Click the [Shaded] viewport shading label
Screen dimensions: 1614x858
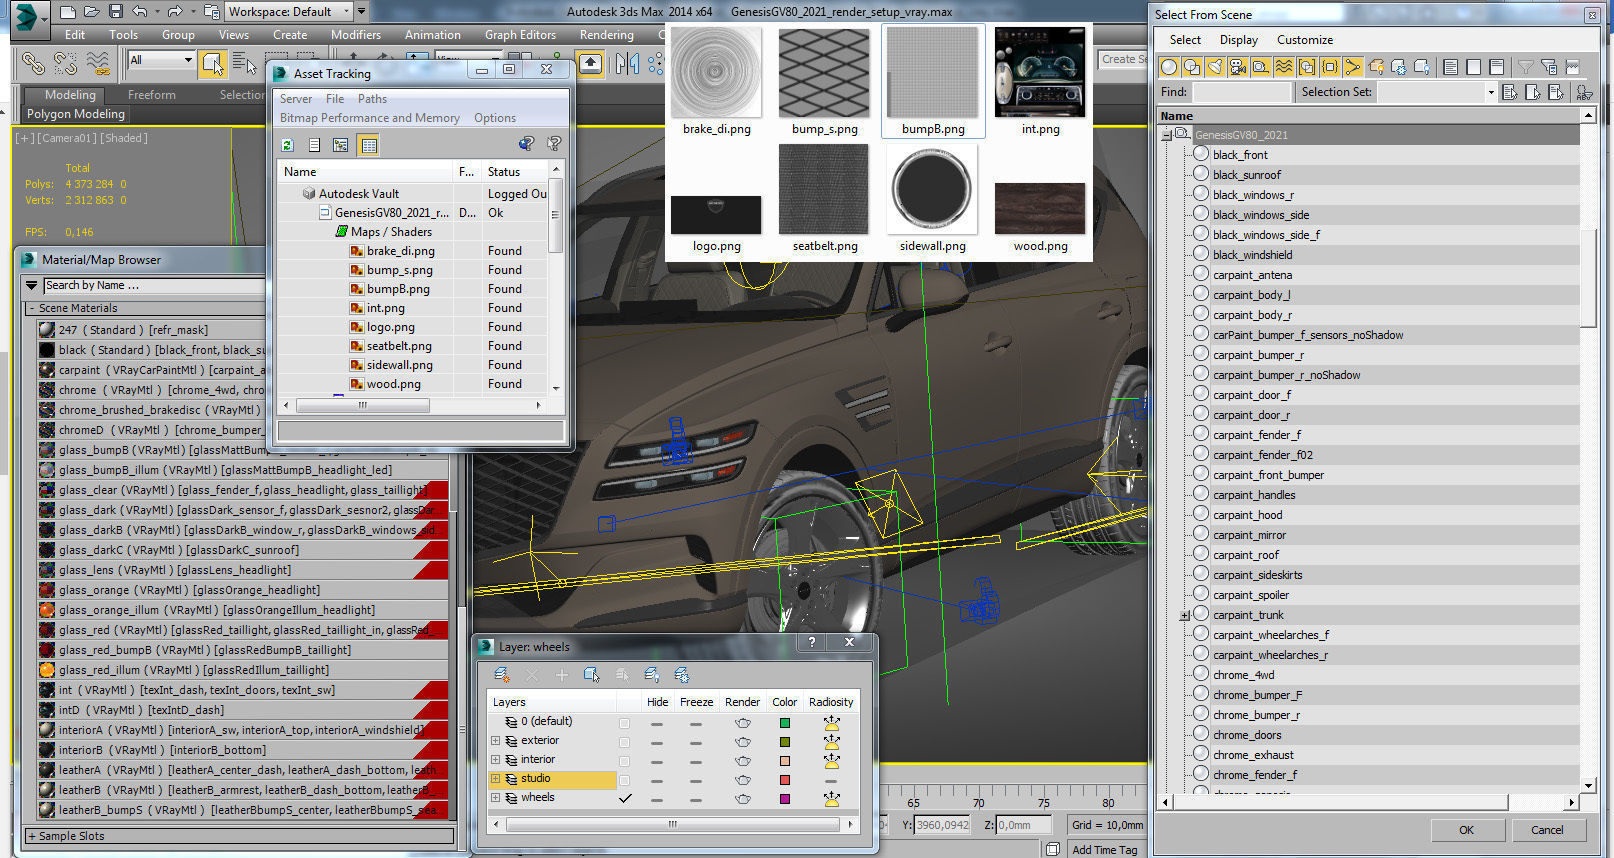point(123,138)
